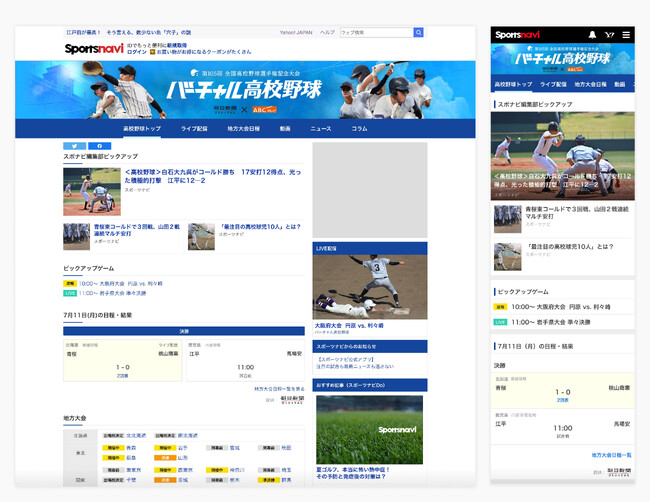This screenshot has height=503, width=650.
Task: Open the LIVE配信 video thumbnail
Action: pos(369,285)
